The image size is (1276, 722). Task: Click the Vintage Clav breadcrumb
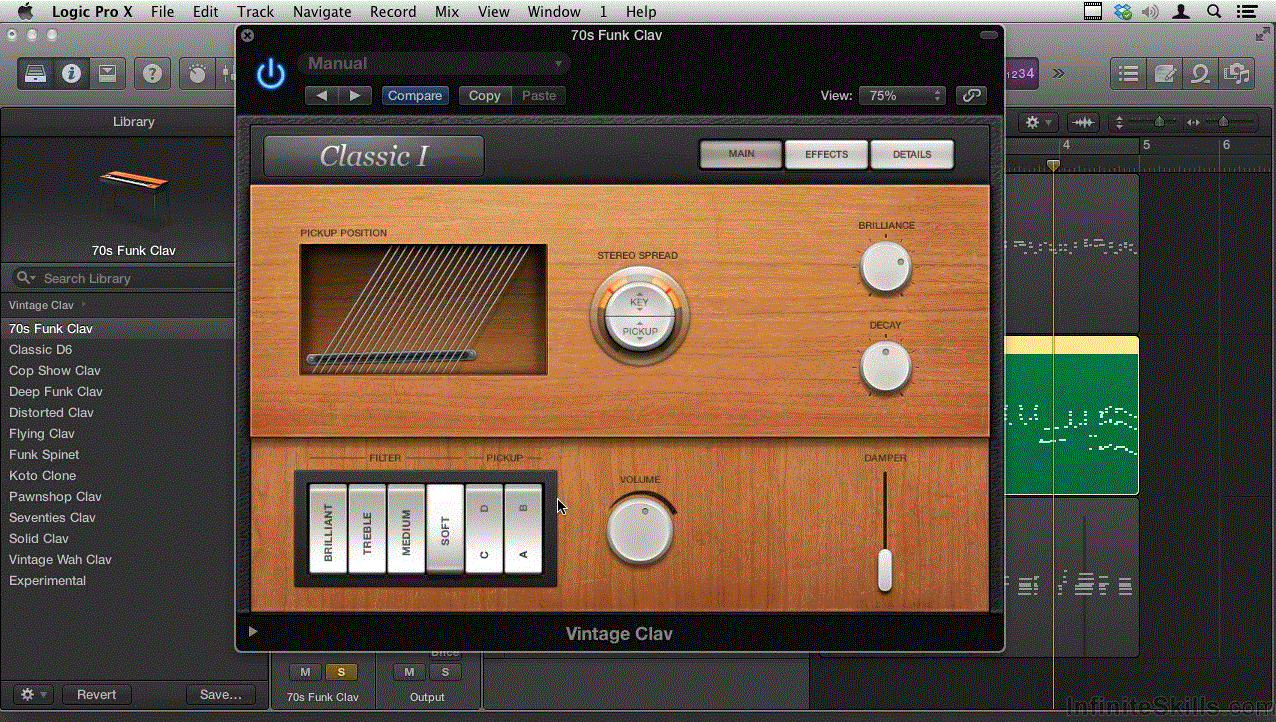tap(41, 305)
